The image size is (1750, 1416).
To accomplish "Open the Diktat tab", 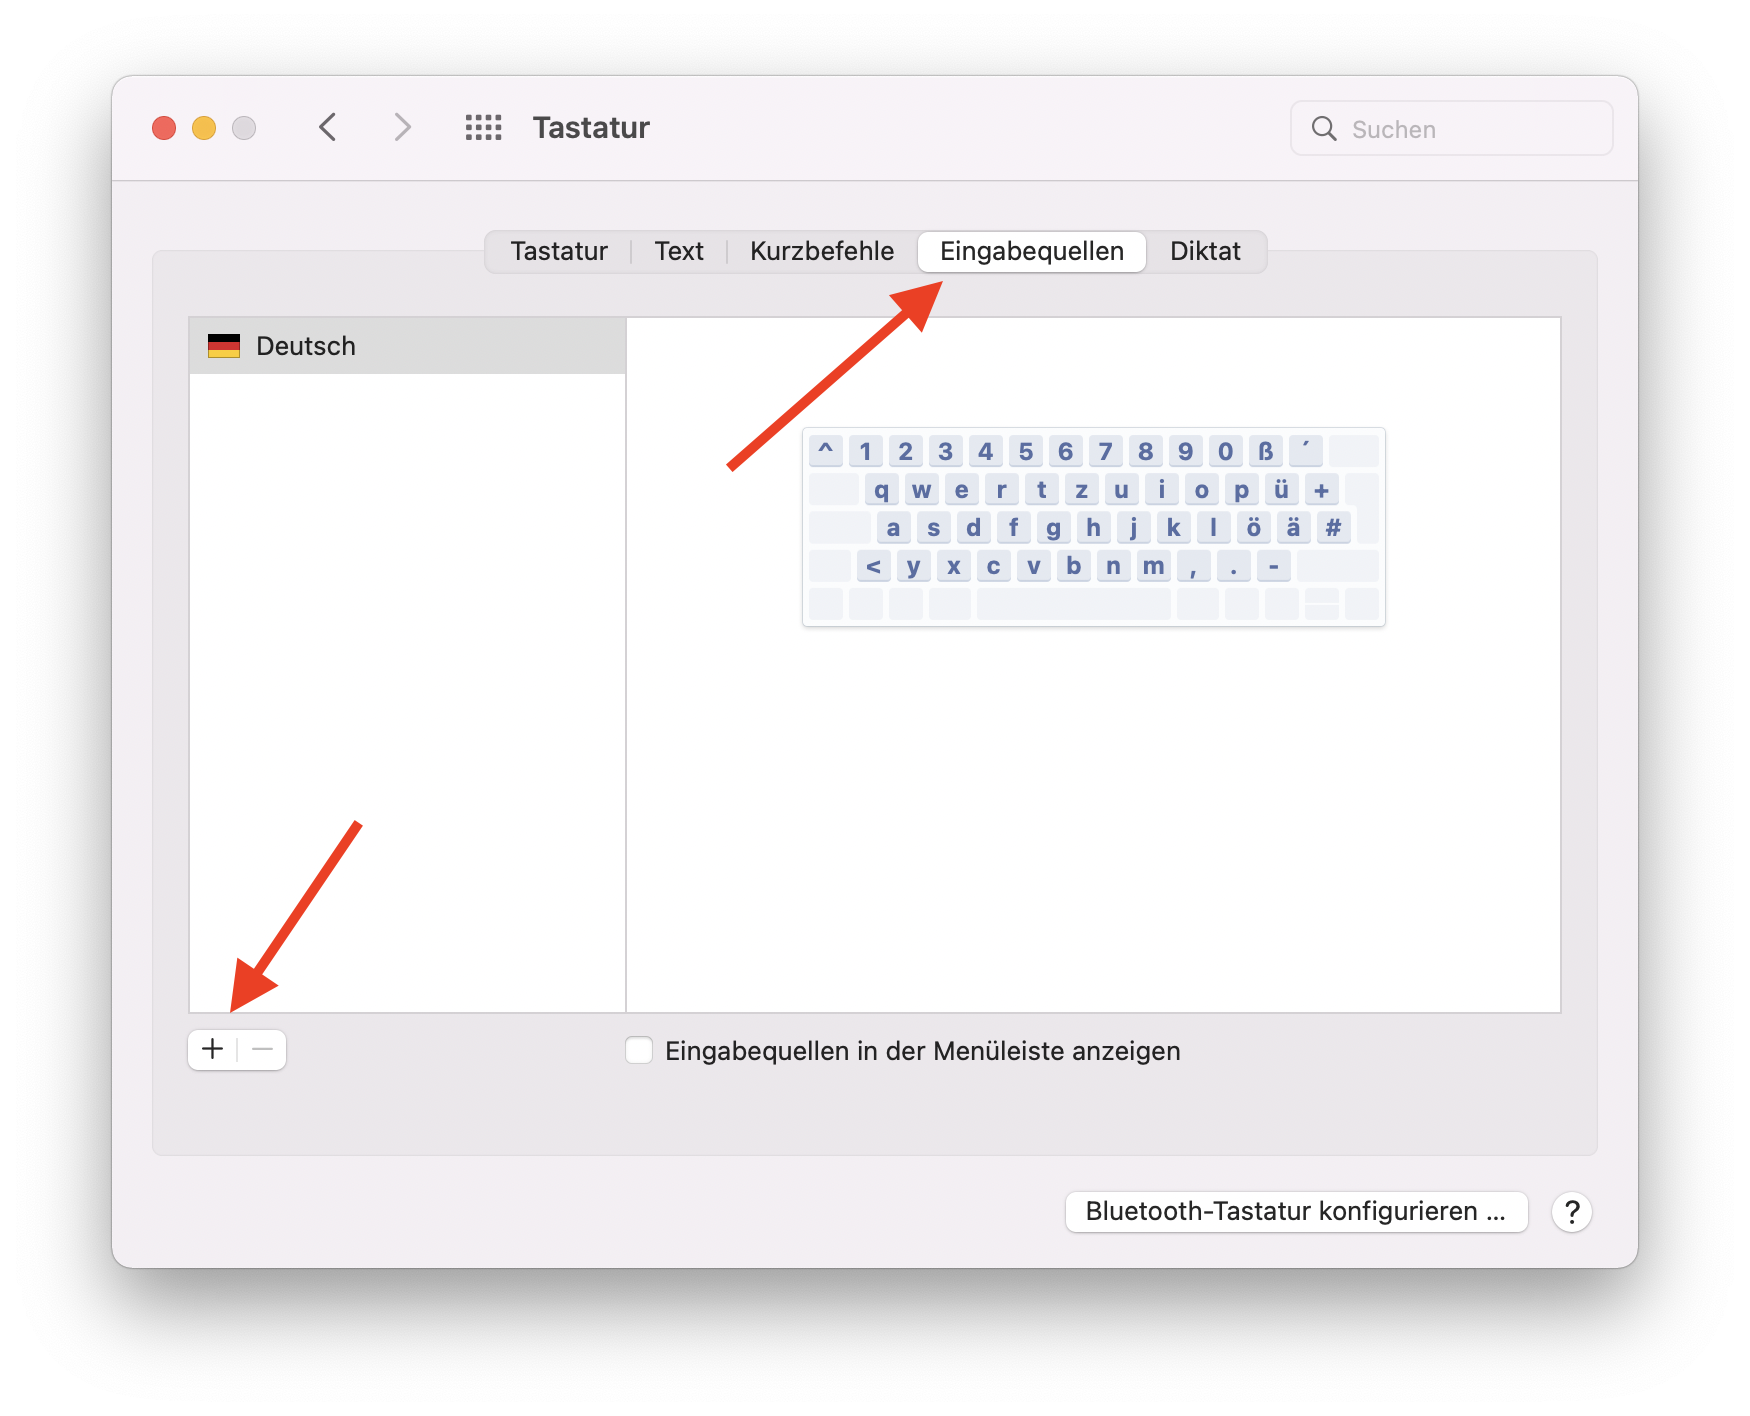I will [1205, 251].
